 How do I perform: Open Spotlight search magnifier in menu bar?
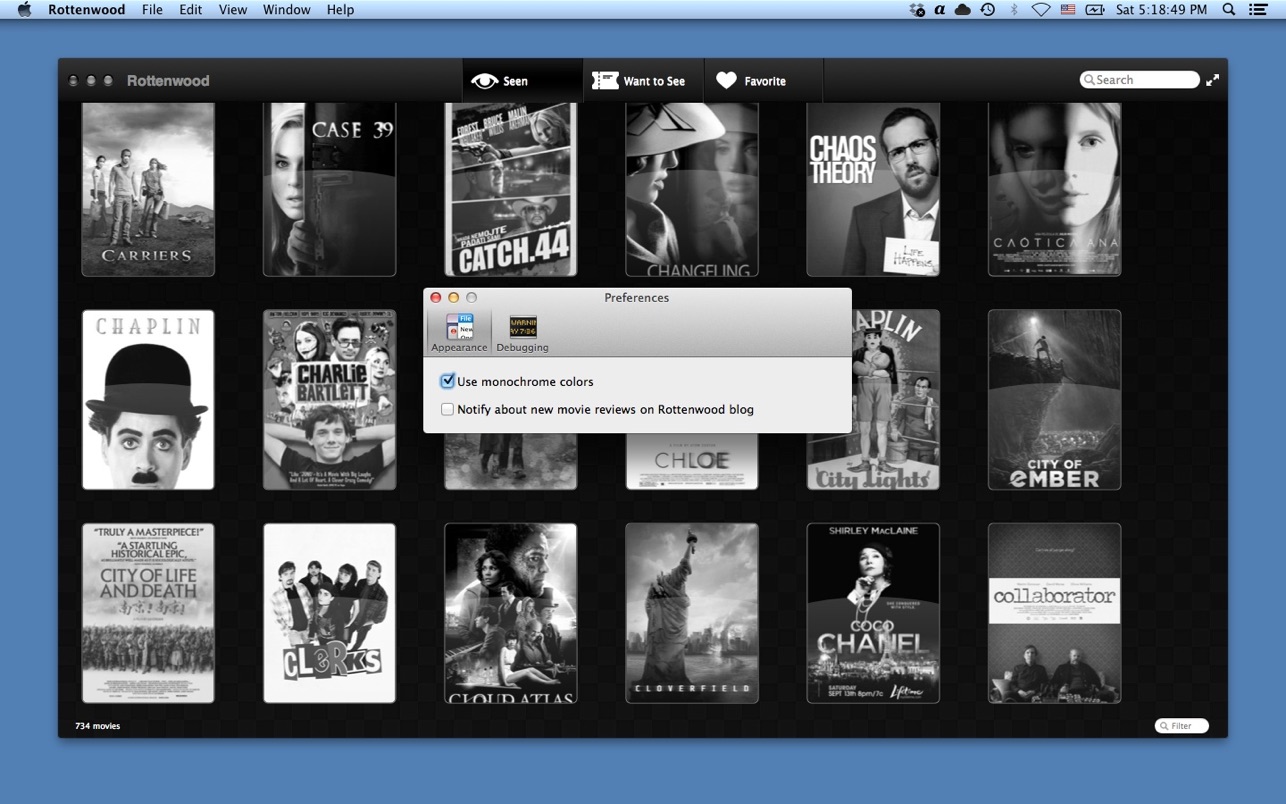click(1229, 10)
